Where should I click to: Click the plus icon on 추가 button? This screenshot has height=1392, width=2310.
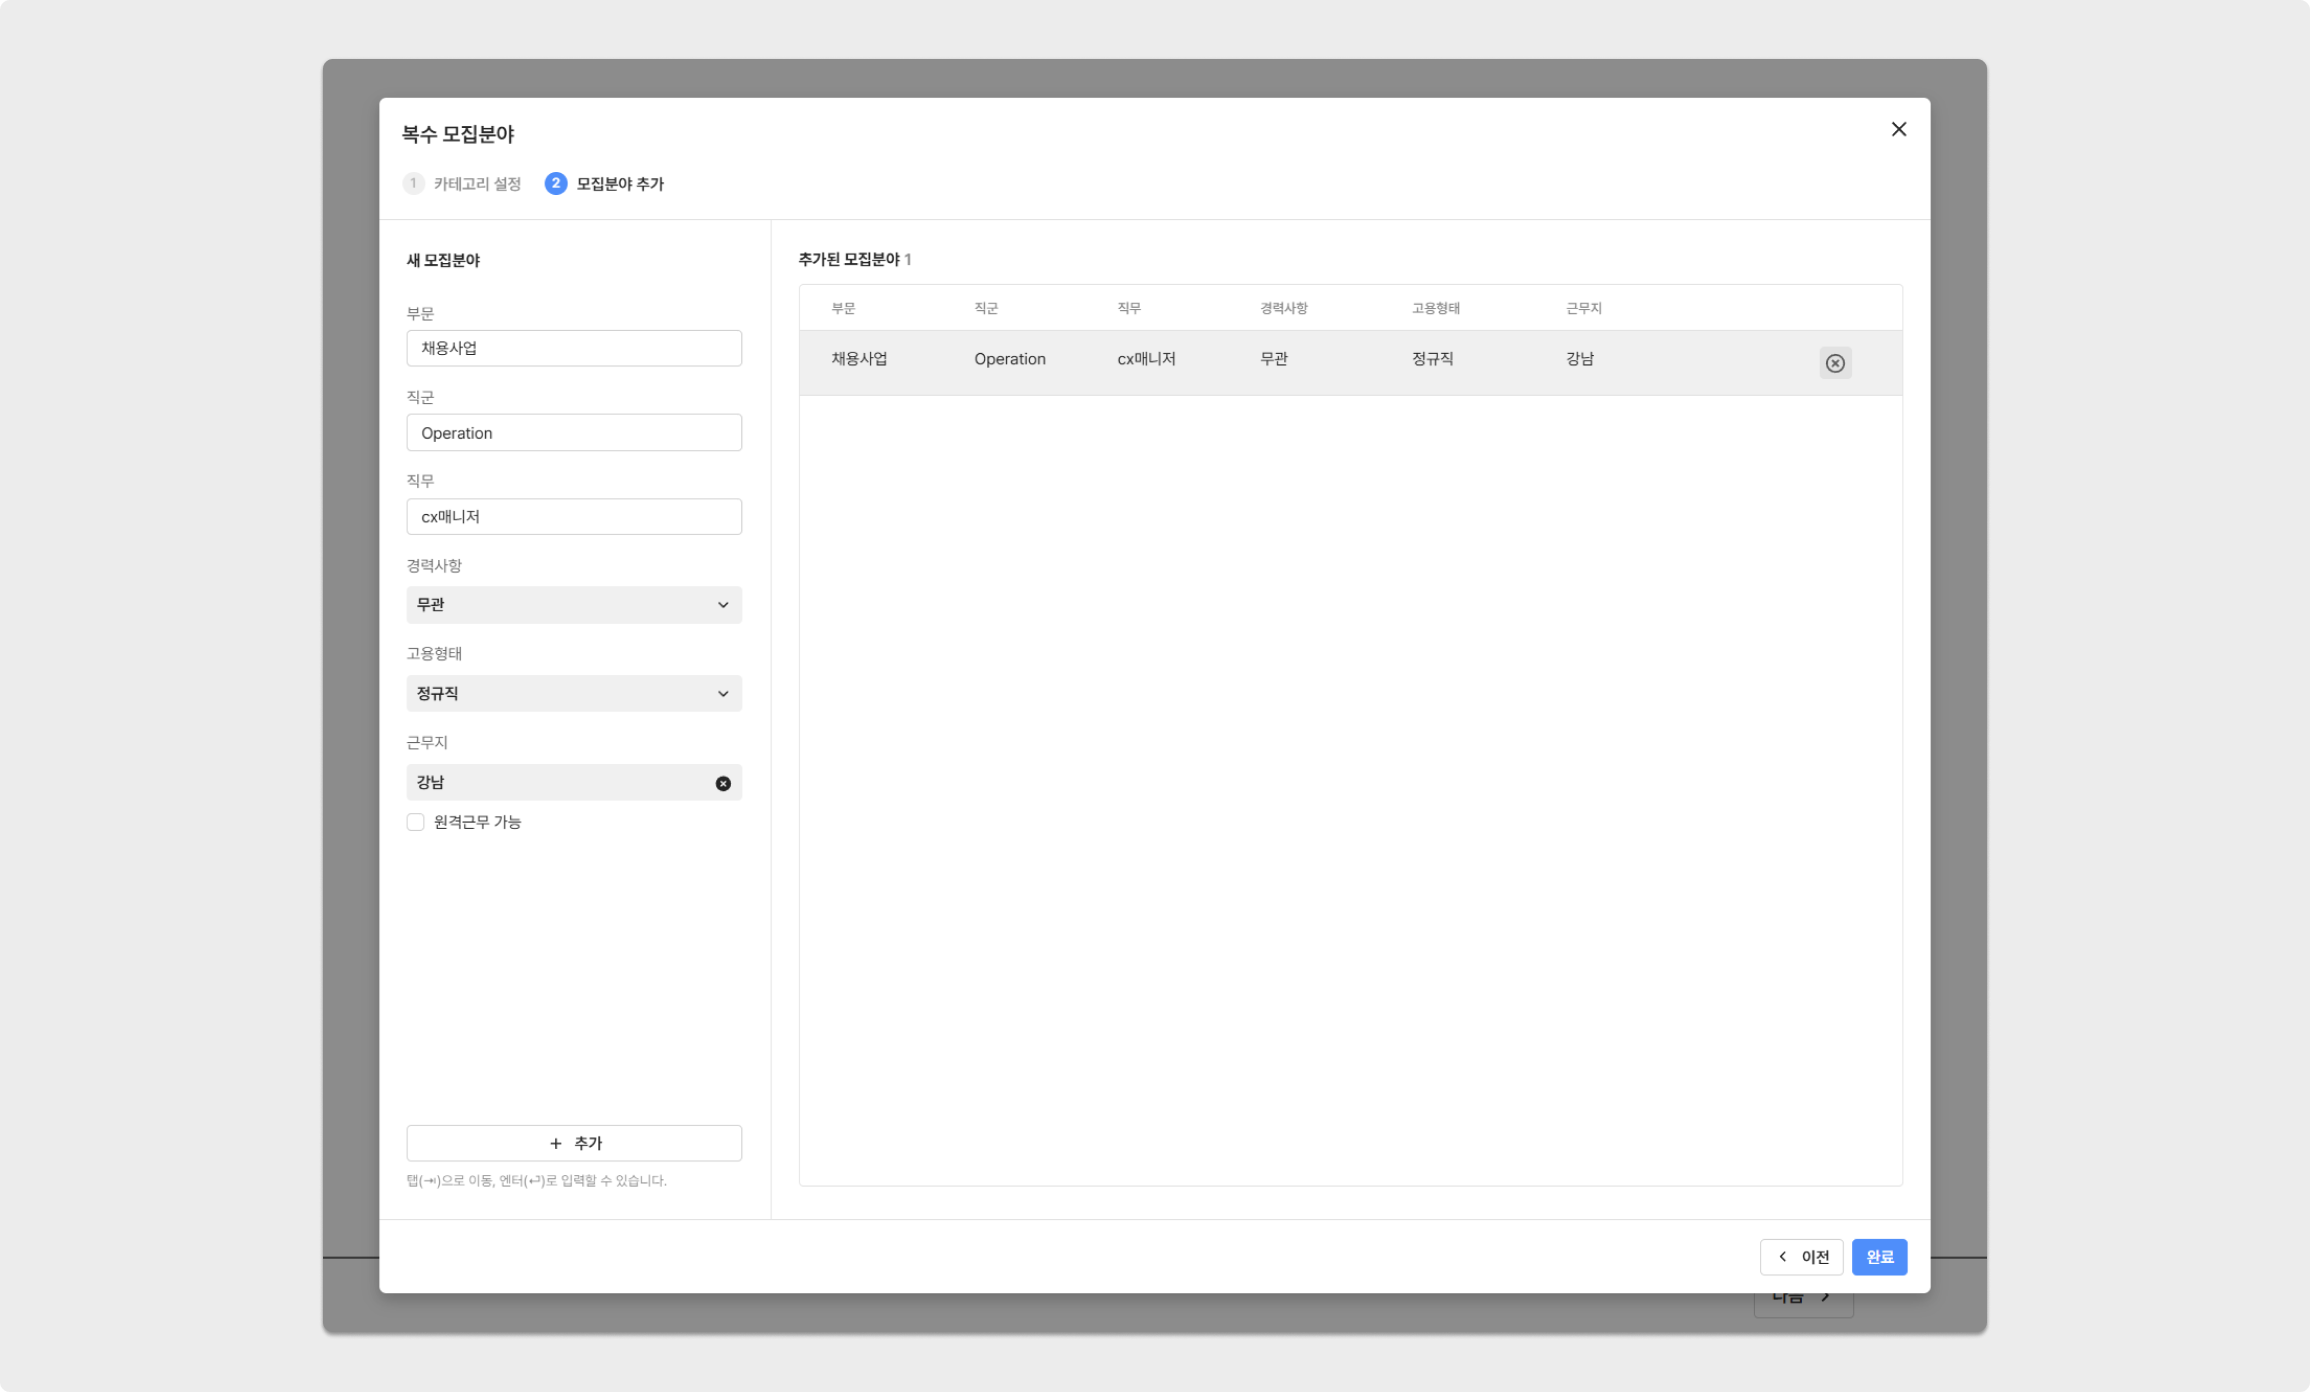tap(556, 1143)
